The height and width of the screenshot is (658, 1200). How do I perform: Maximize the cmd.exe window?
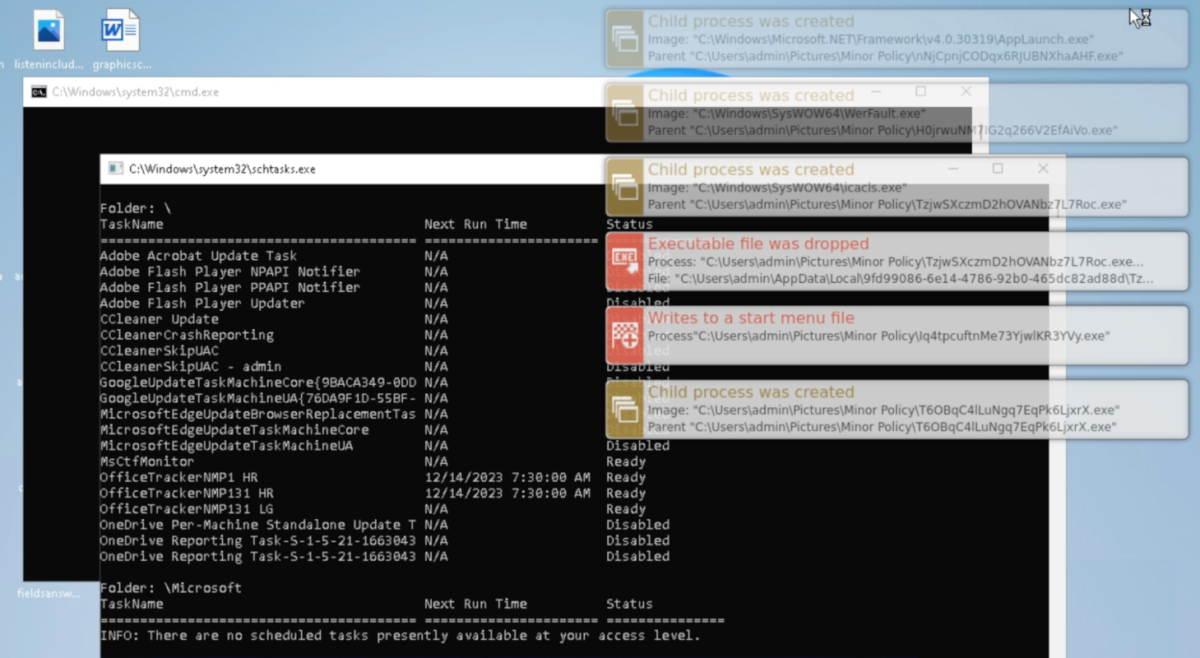[x=921, y=91]
